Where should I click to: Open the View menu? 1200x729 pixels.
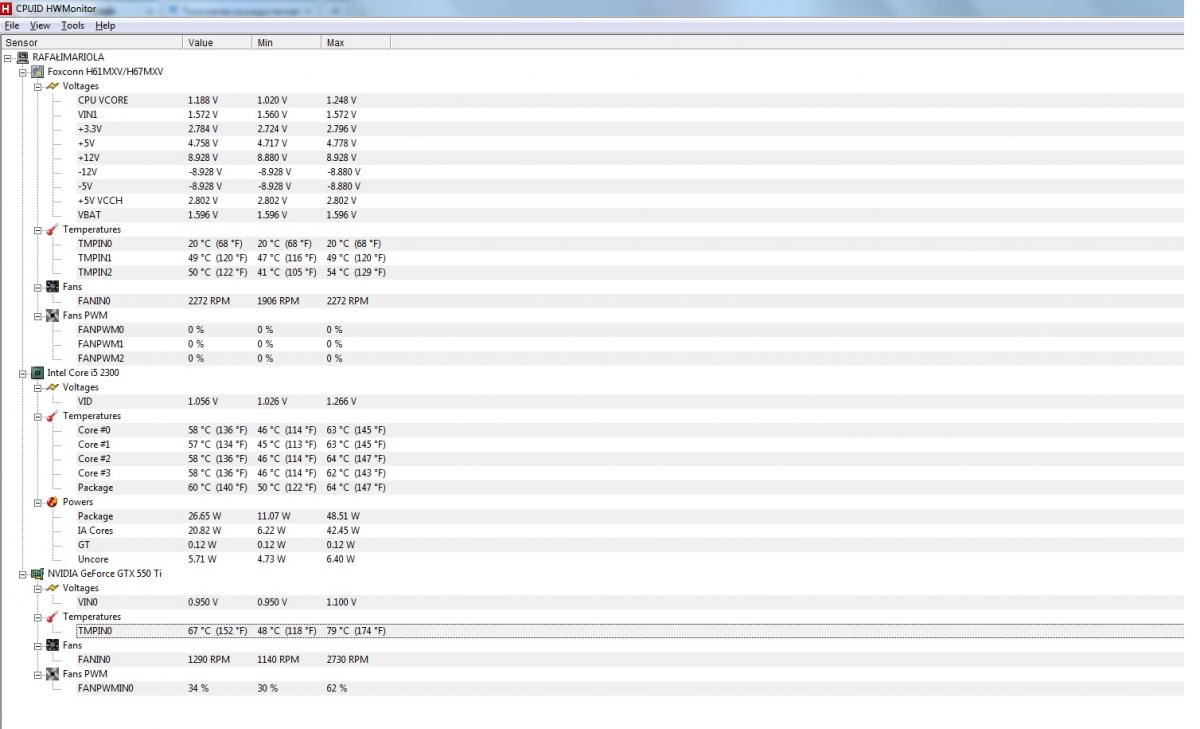click(x=40, y=25)
